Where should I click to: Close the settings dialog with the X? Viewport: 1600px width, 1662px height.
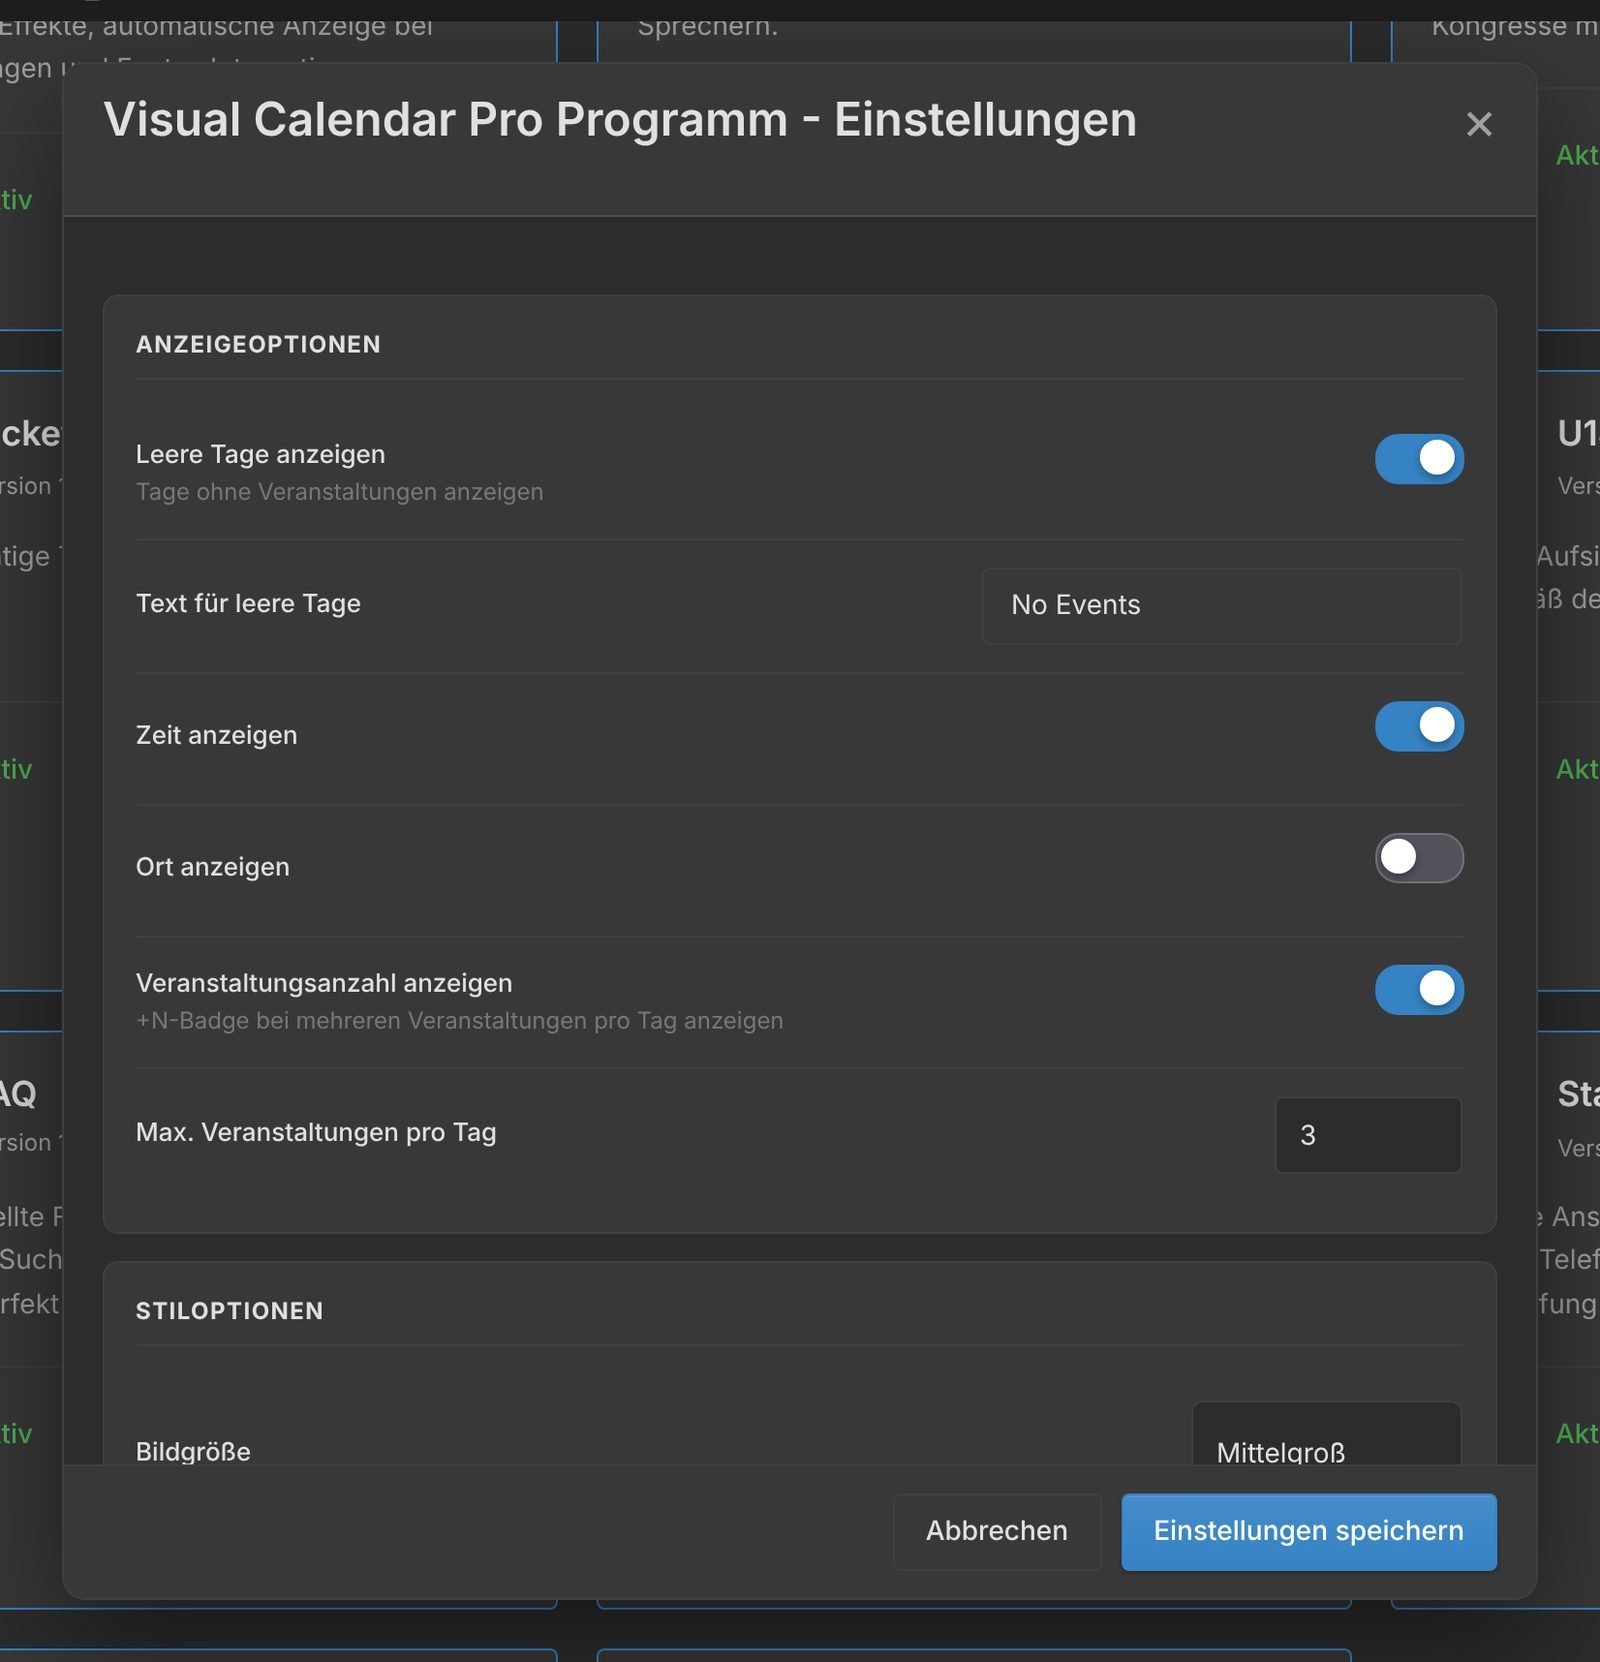pyautogui.click(x=1478, y=124)
